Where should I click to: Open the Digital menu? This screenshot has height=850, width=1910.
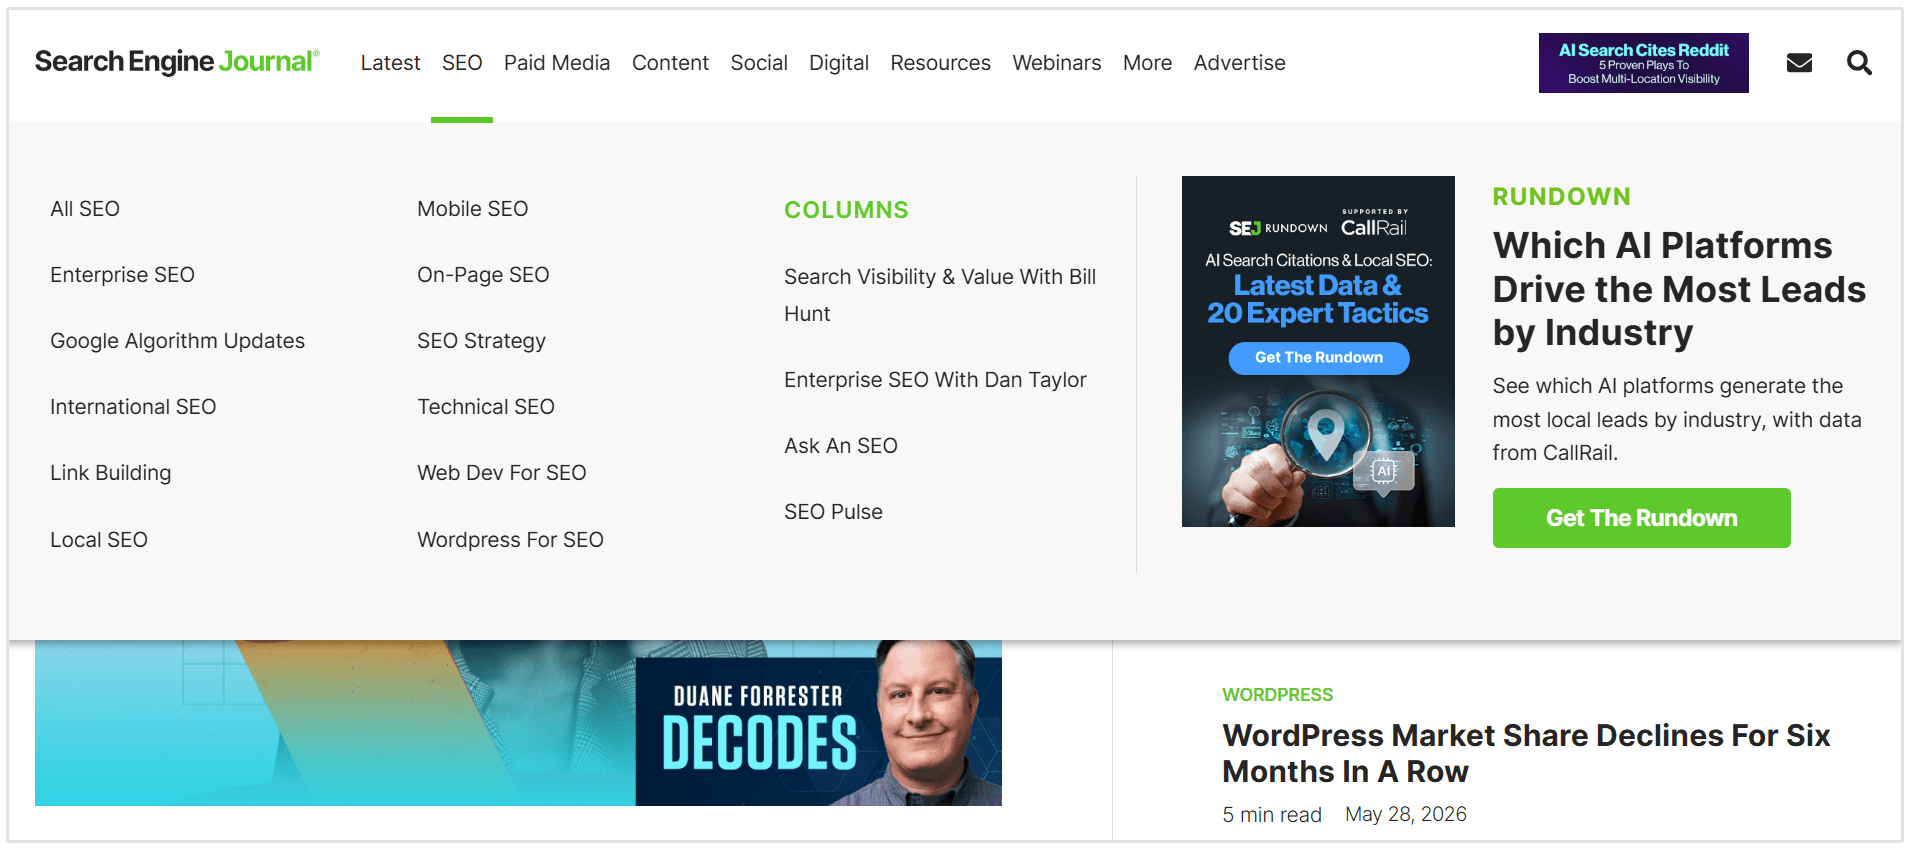(839, 63)
